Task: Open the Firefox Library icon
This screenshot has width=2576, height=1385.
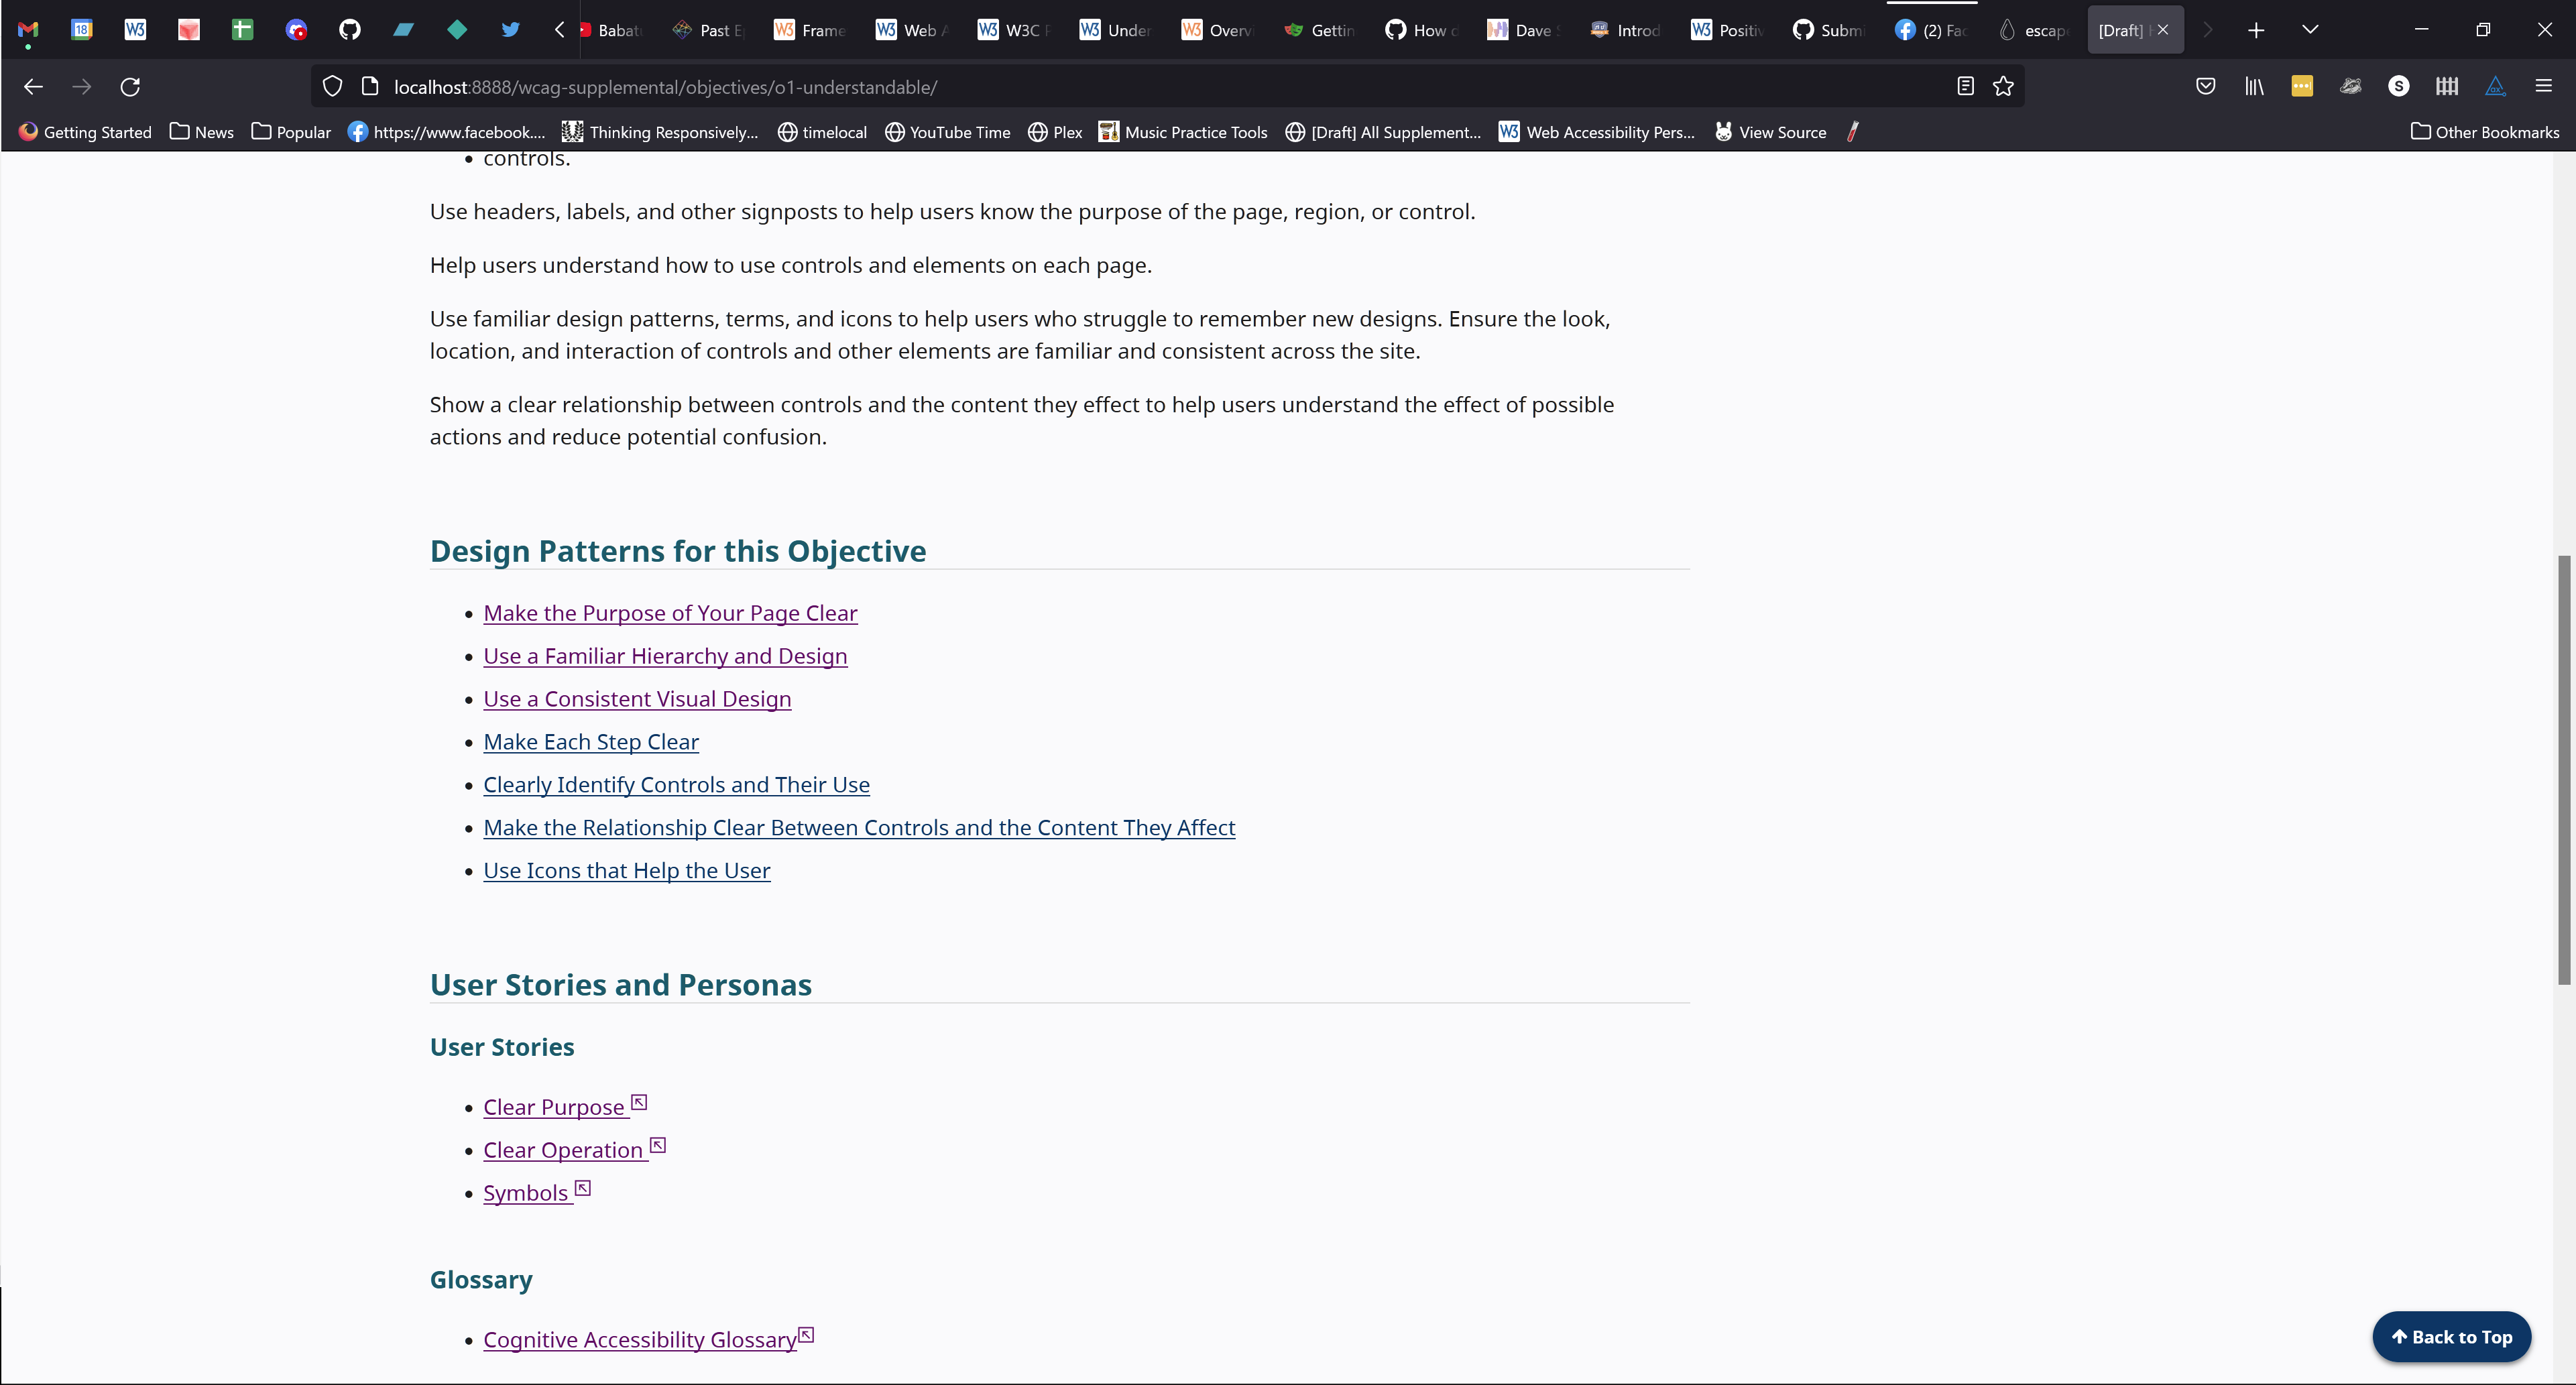Action: [2253, 87]
